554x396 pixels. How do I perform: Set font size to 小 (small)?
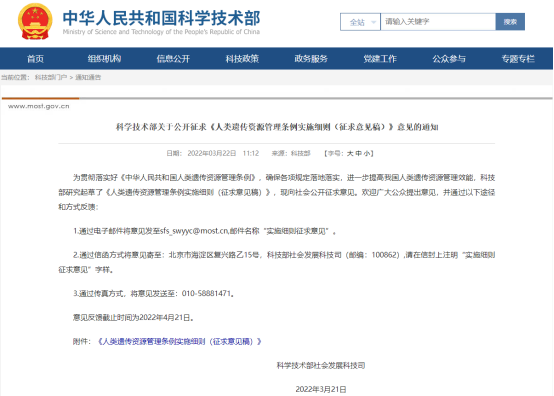(x=367, y=153)
